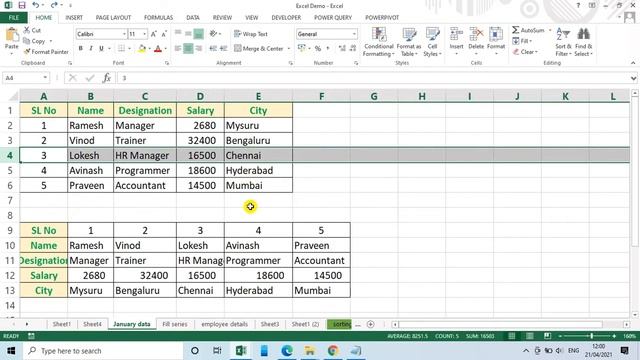Open the borders dropdown arrow

click(x=129, y=49)
